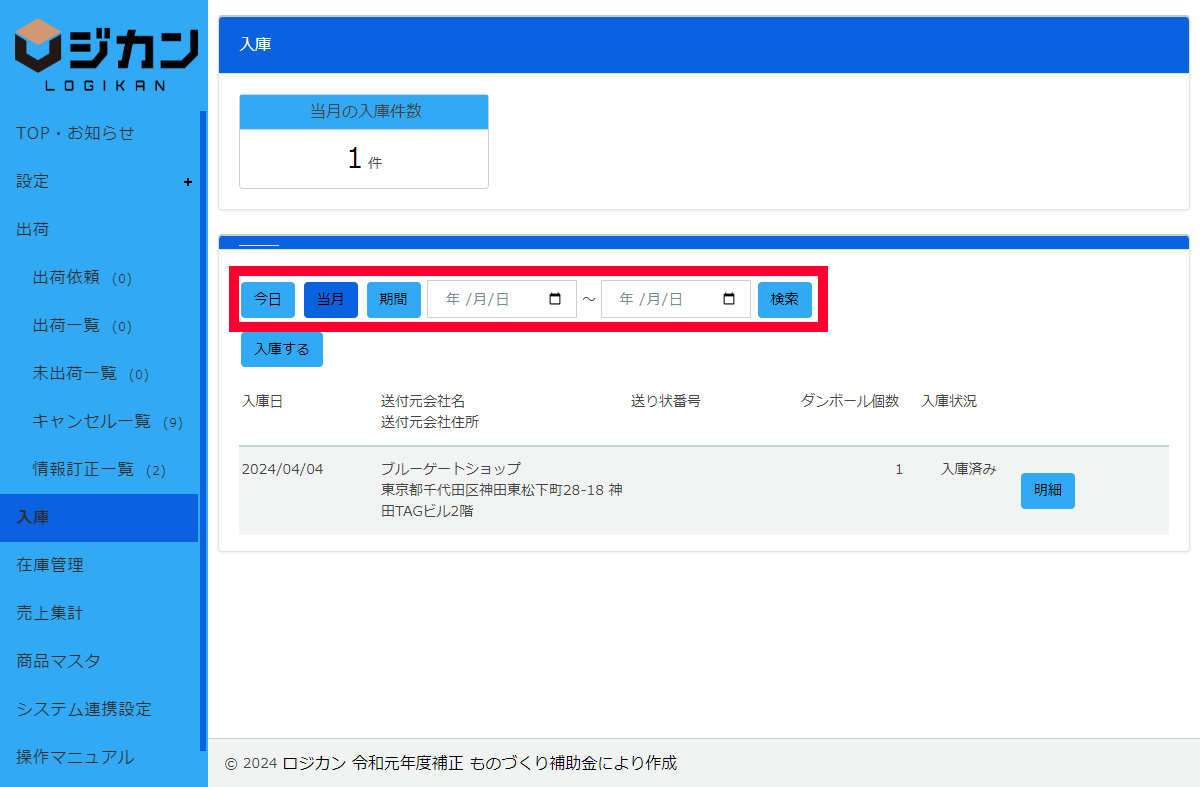Click the 検索 search button
The width and height of the screenshot is (1200, 787).
784,299
